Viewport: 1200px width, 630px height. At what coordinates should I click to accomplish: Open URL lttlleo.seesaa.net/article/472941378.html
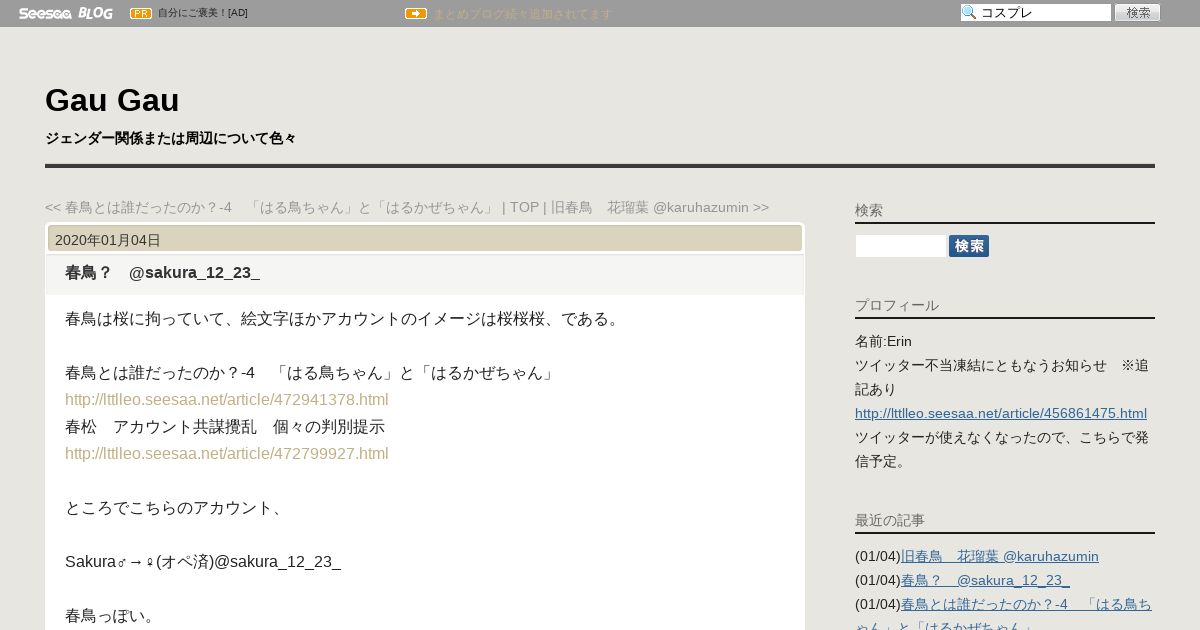[227, 400]
